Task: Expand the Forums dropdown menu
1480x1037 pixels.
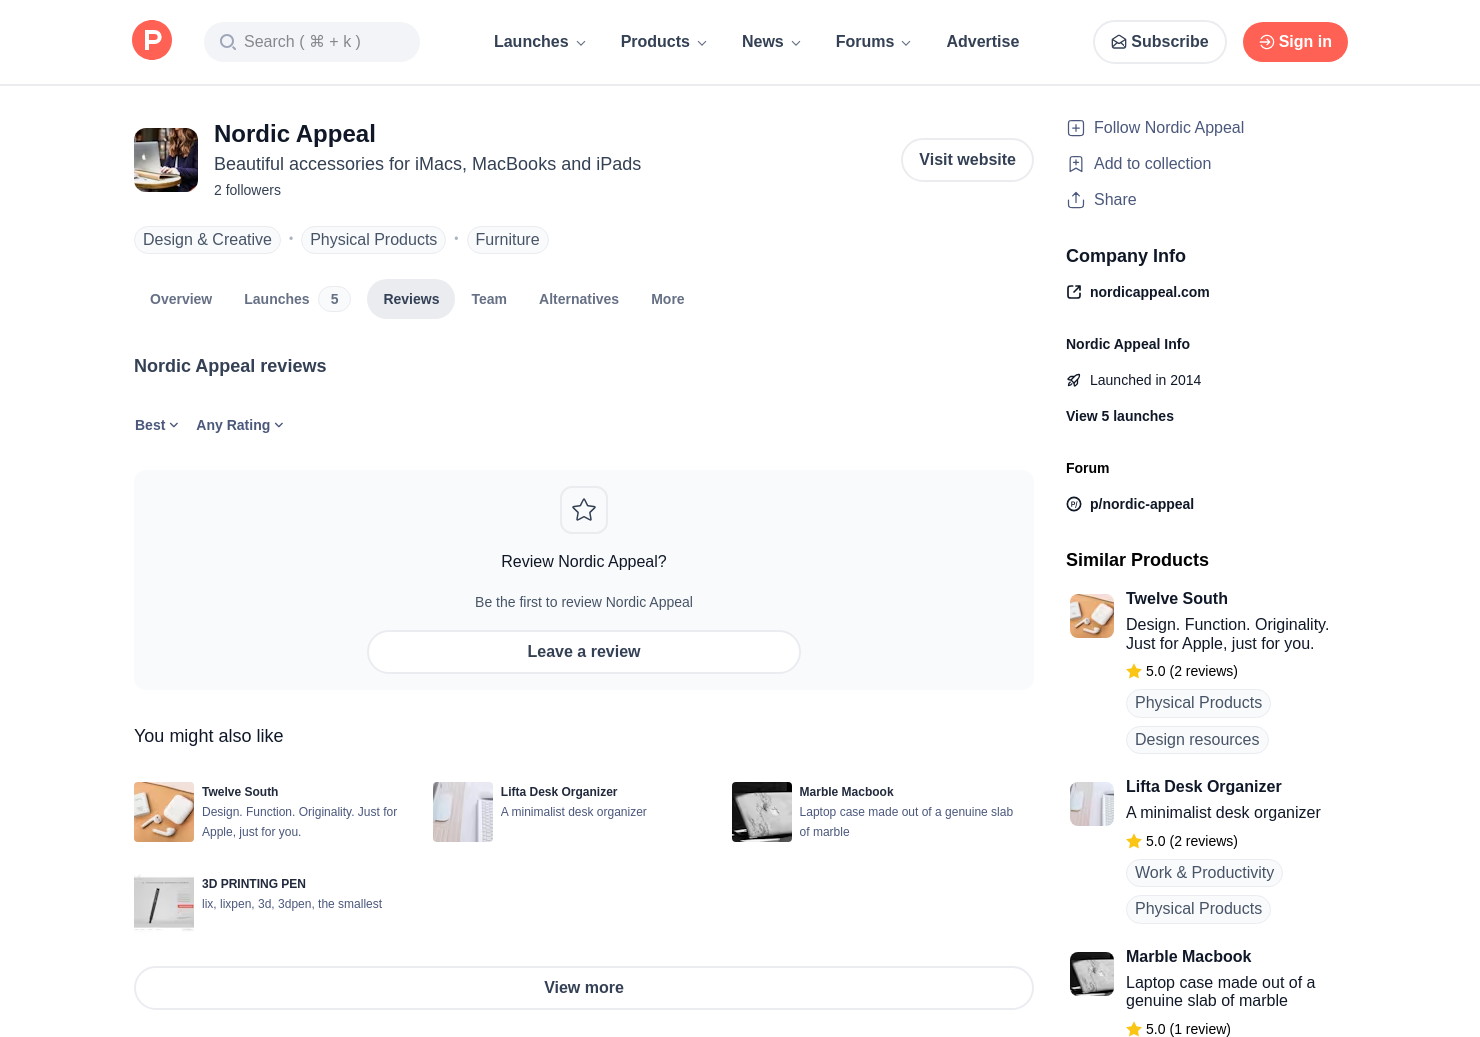Action: click(x=874, y=42)
